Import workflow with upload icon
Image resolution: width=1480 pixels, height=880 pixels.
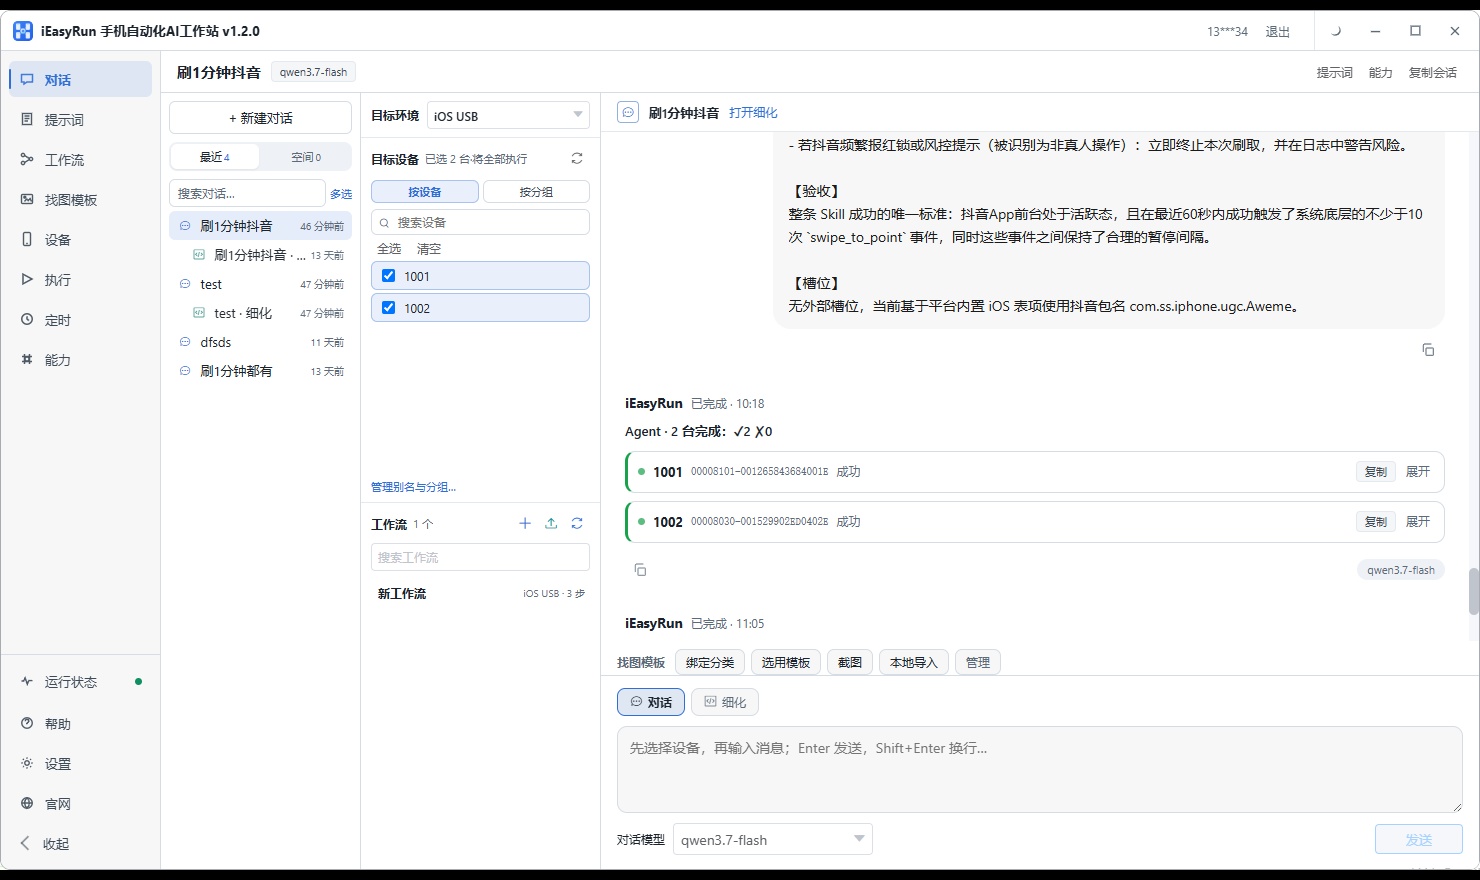click(x=551, y=523)
